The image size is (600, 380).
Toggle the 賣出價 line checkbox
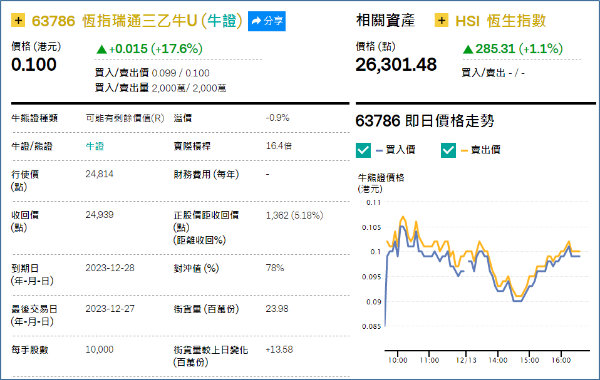coord(448,150)
